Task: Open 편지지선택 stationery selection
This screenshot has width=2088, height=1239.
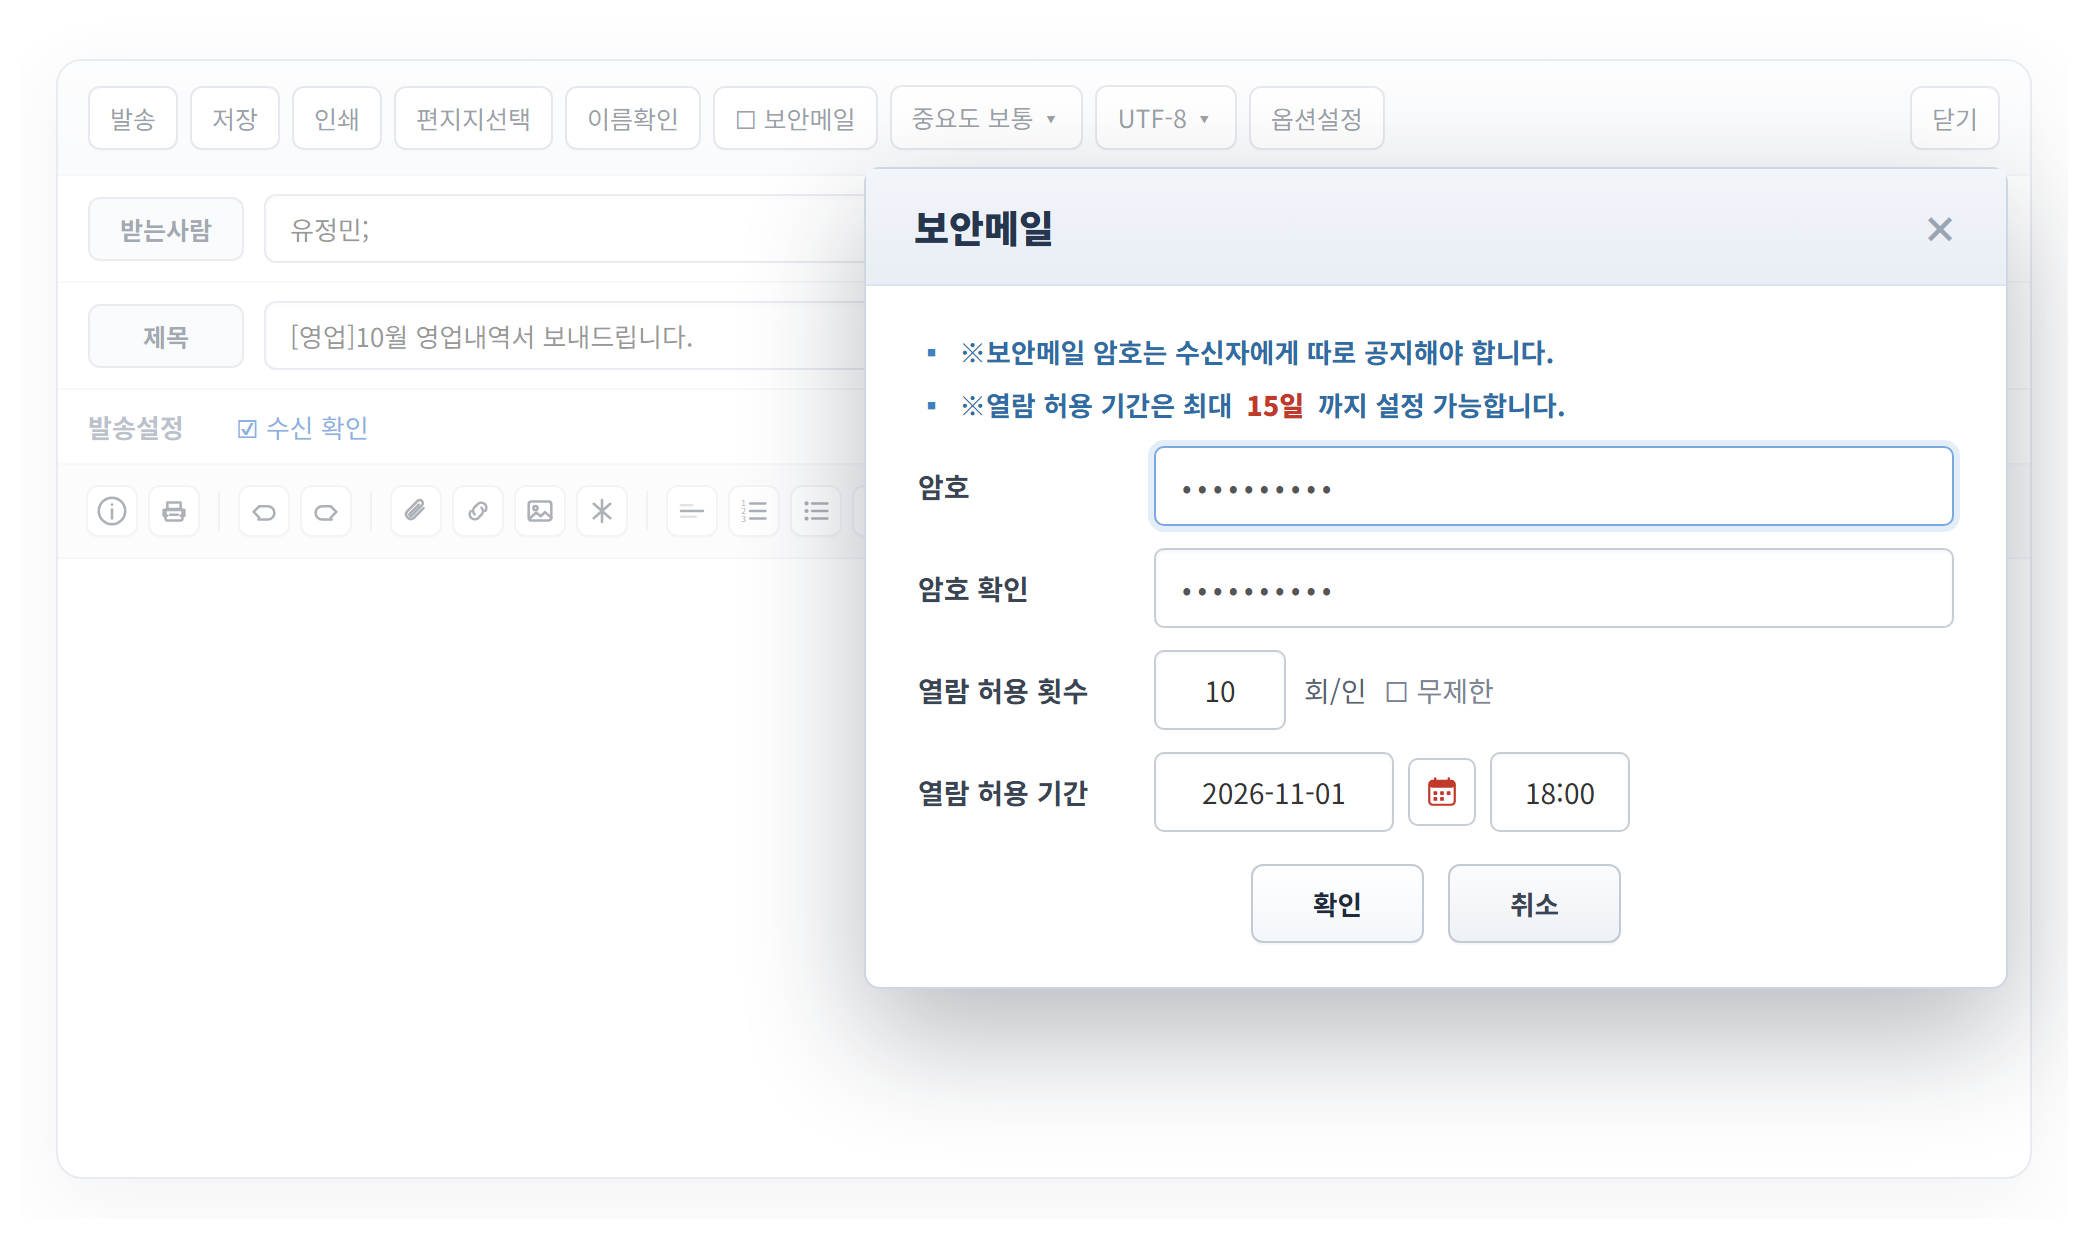Action: point(473,119)
